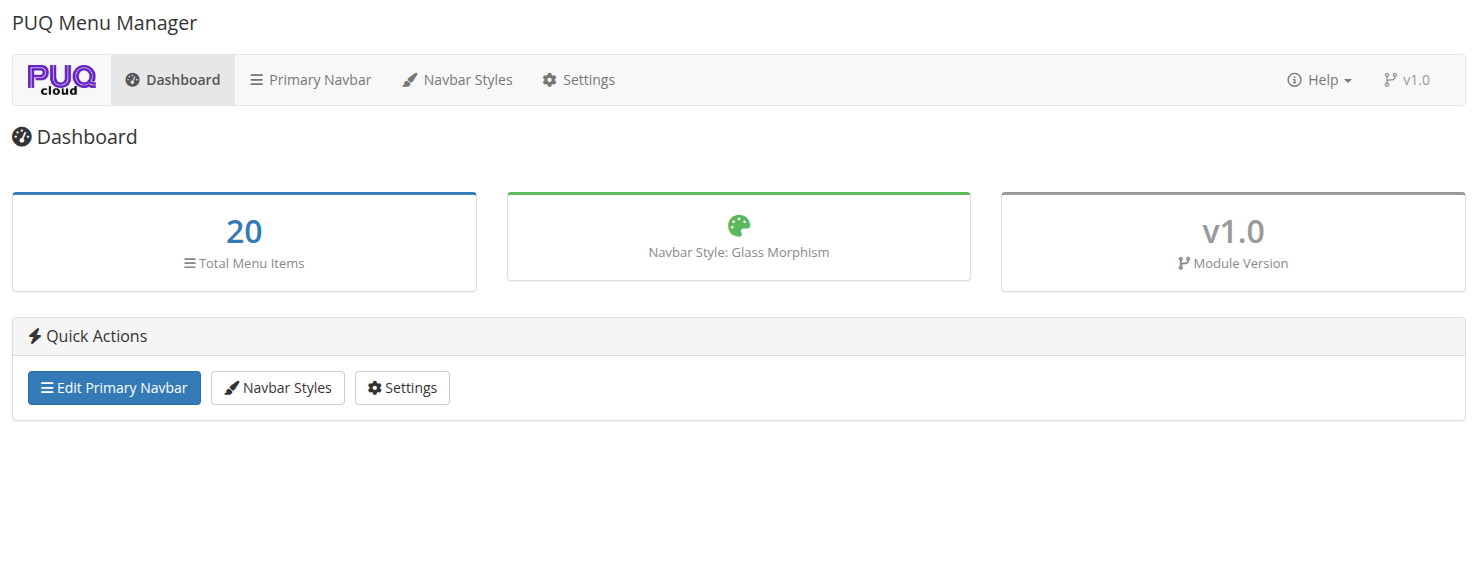Click the paintbrush icon beside Navbar Styles tab
This screenshot has height=588, width=1477.
coord(409,79)
